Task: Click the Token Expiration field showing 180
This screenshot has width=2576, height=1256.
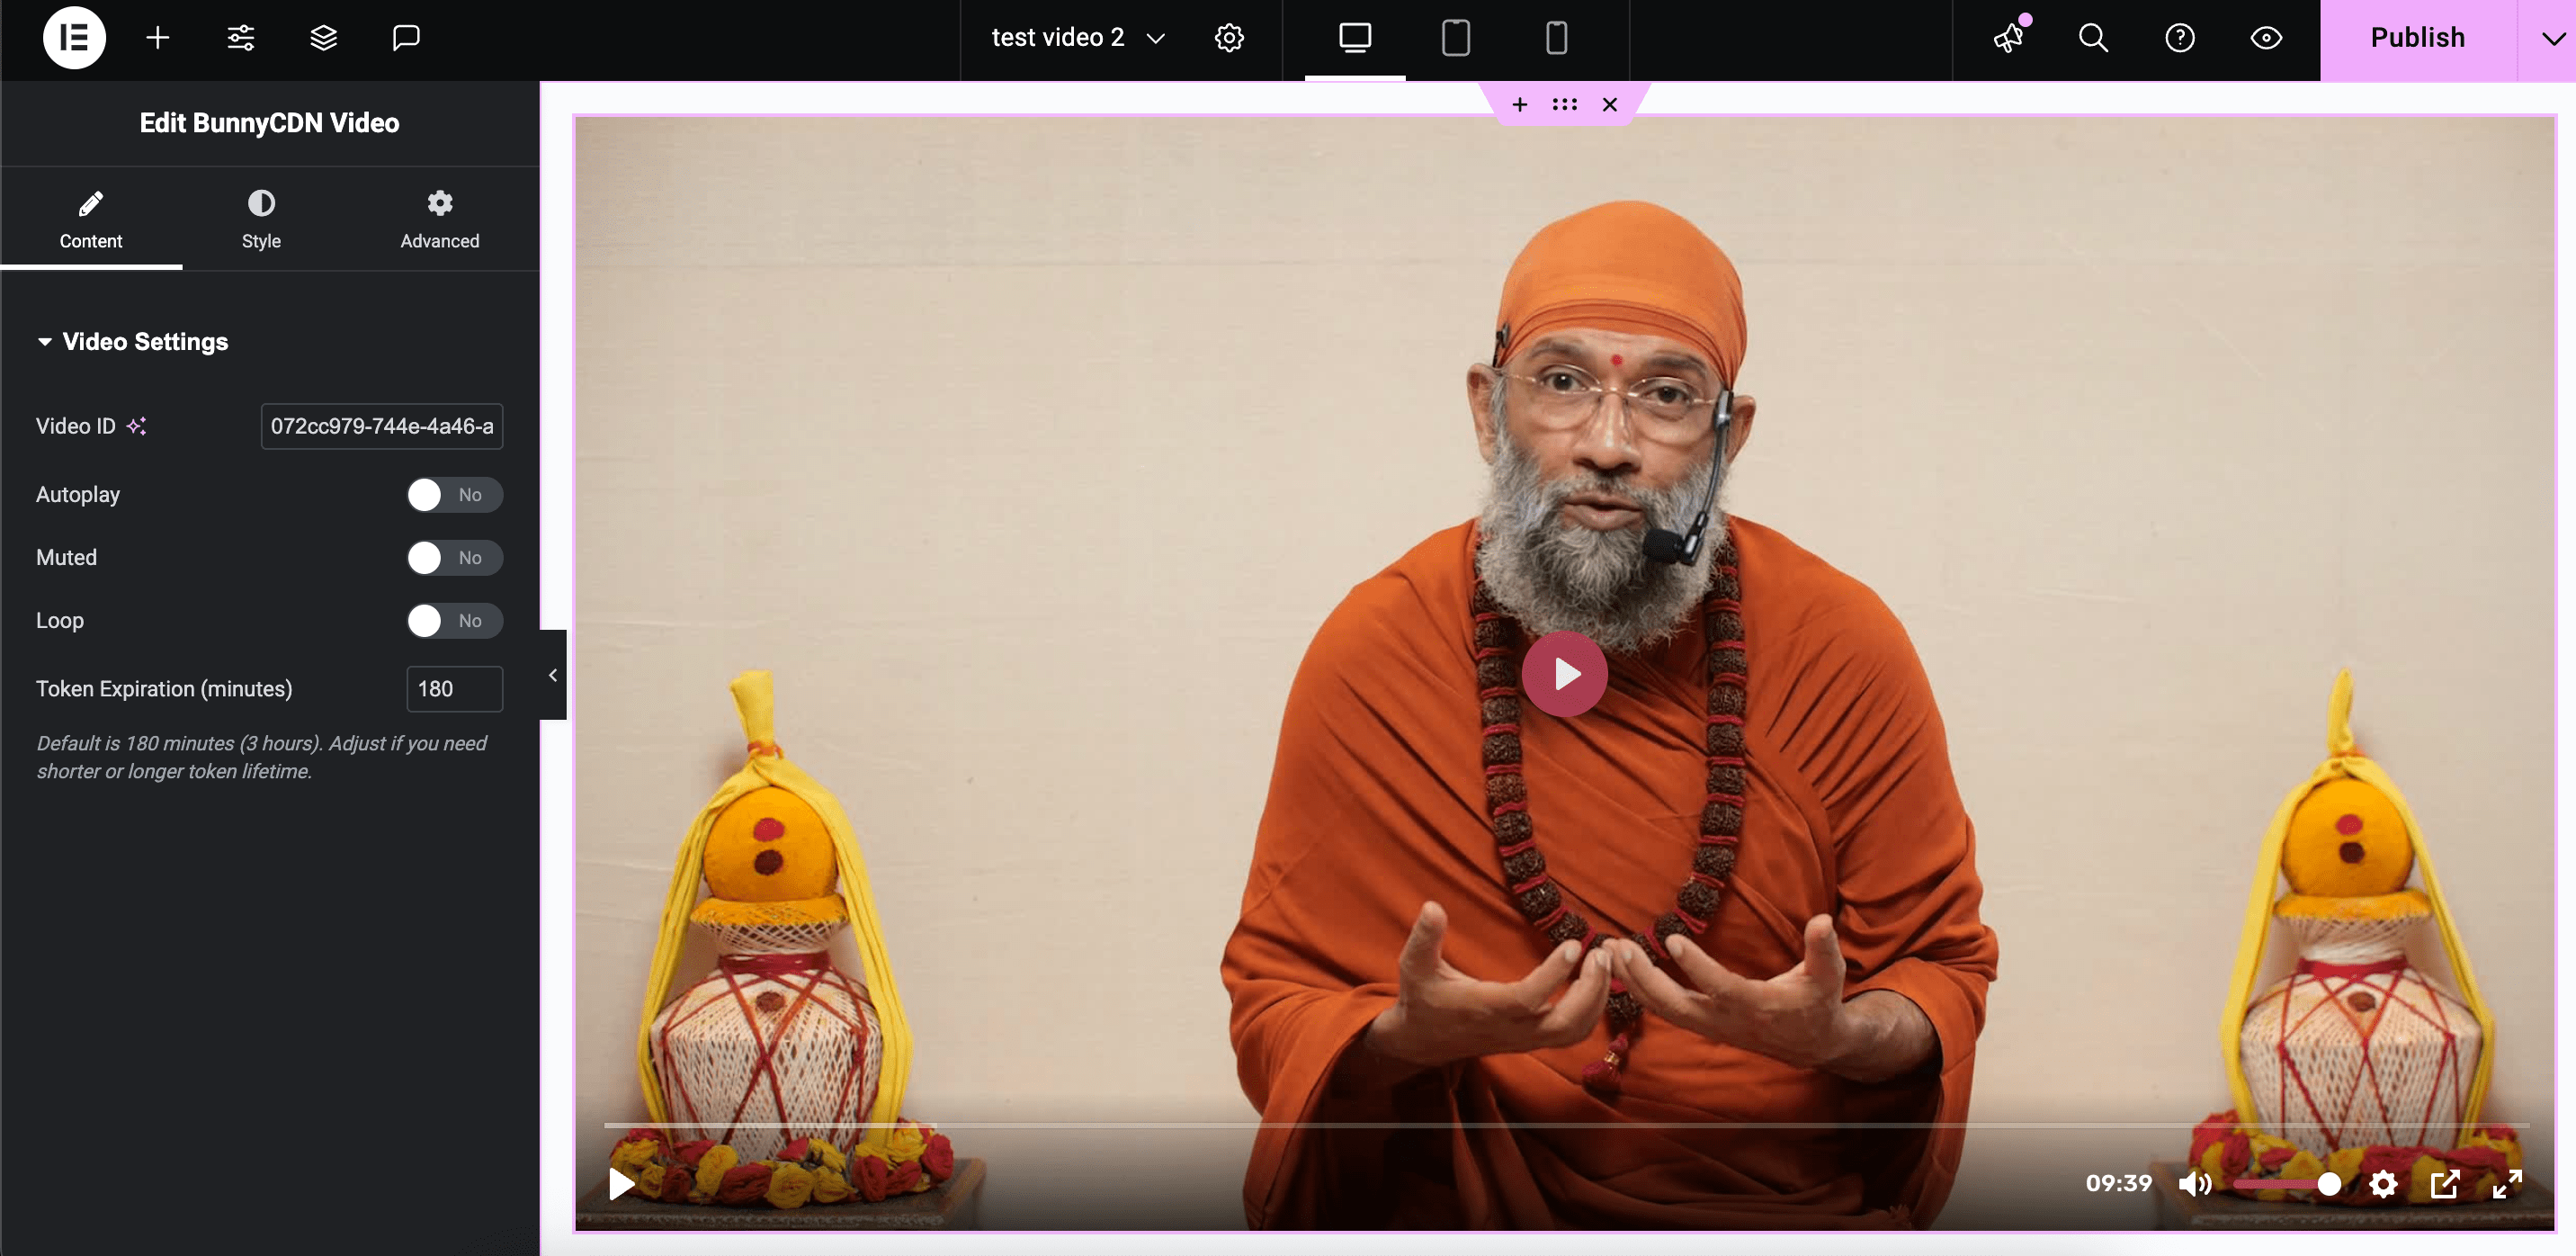Action: pyautogui.click(x=455, y=689)
